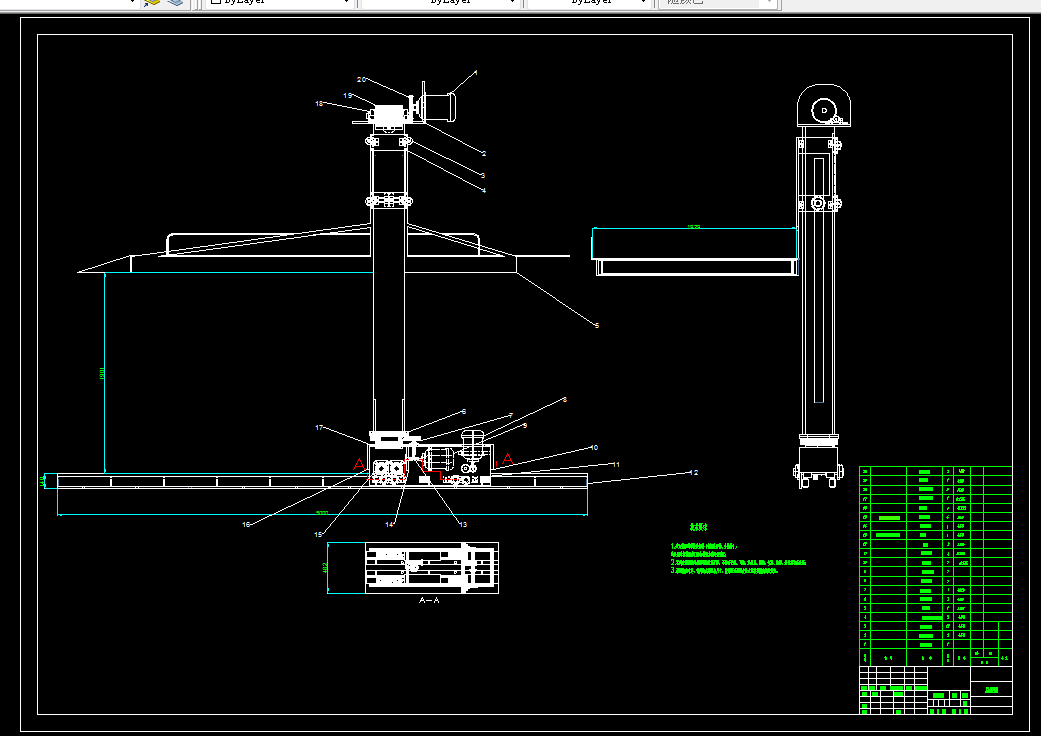Pick the green 402 dimension text
The height and width of the screenshot is (736, 1041).
point(325,568)
